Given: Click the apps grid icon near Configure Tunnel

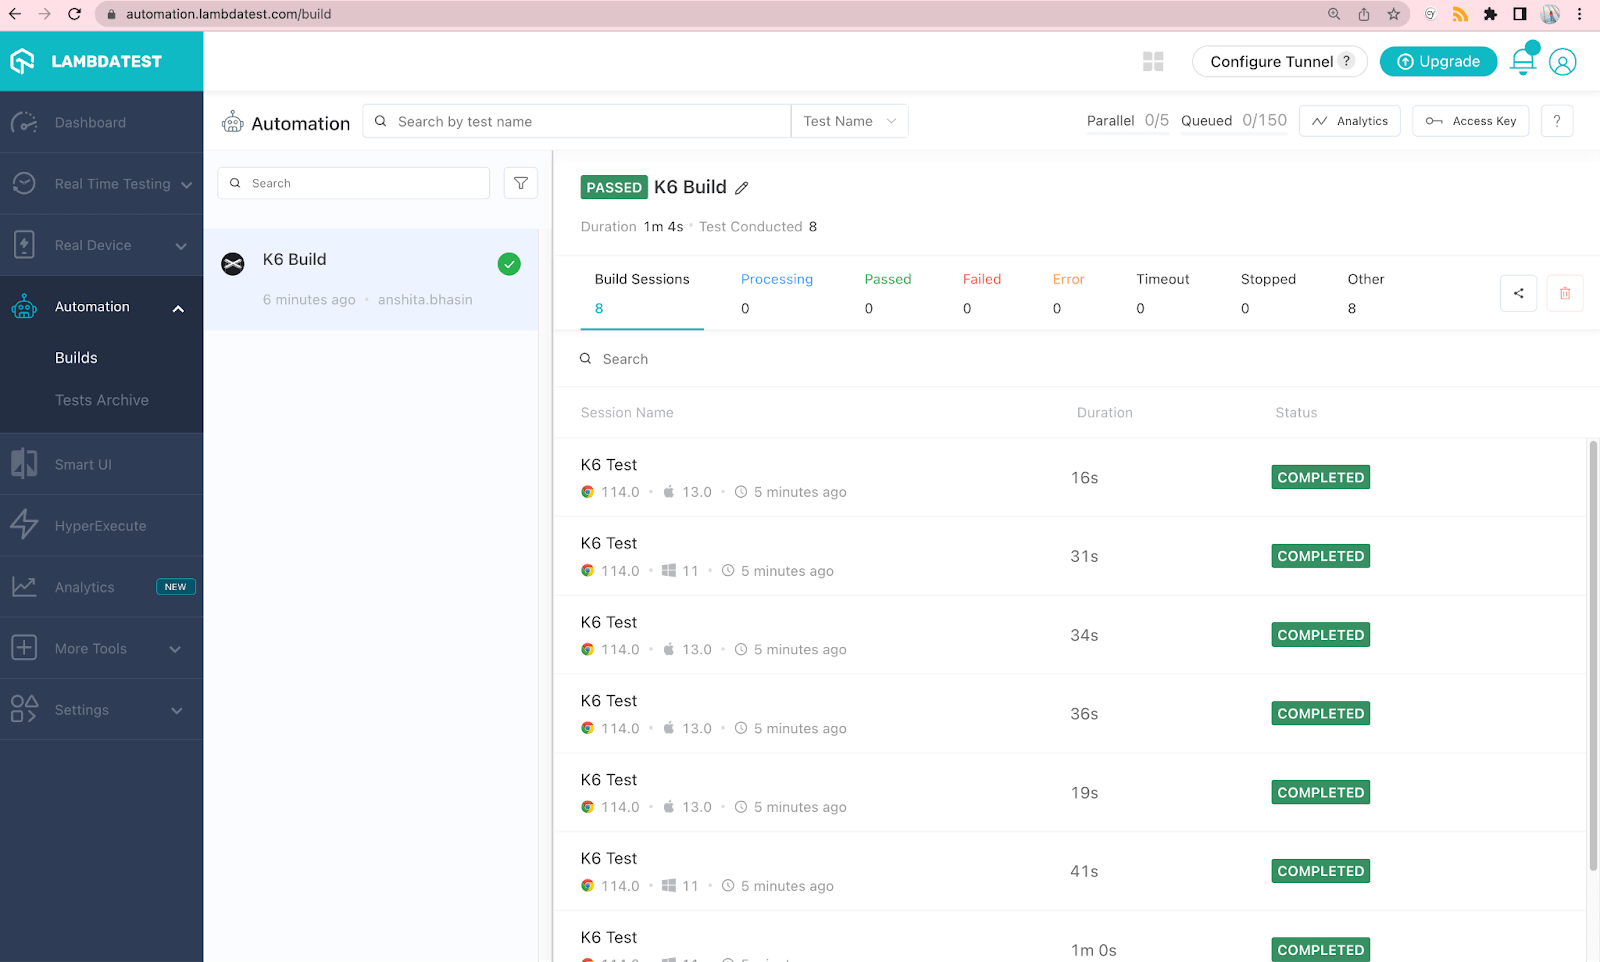Looking at the screenshot, I should [x=1153, y=61].
